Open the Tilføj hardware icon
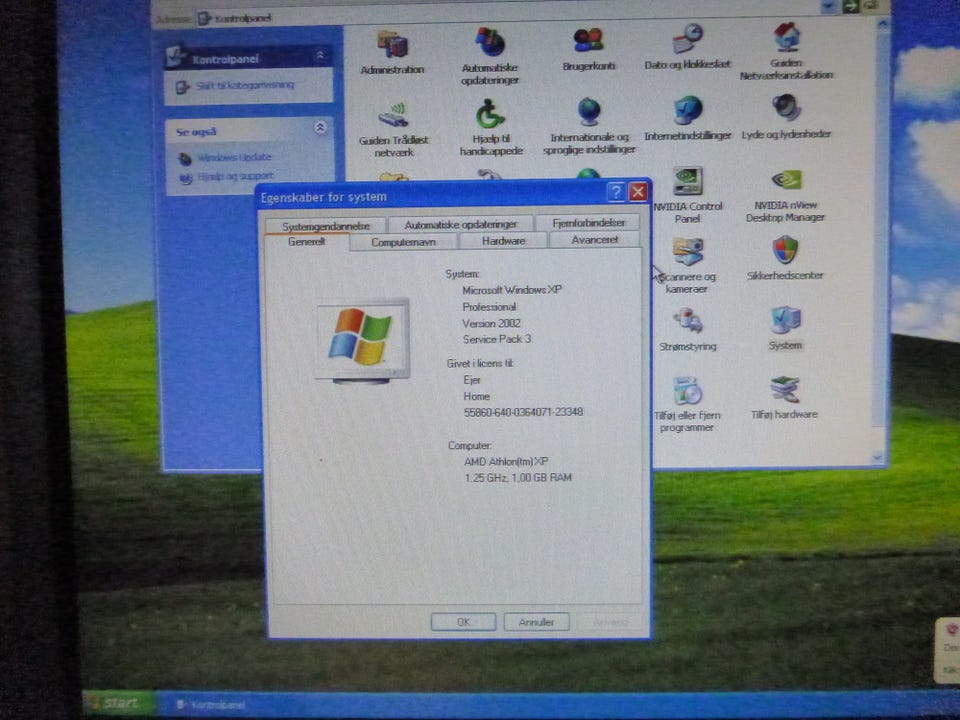 click(x=784, y=398)
